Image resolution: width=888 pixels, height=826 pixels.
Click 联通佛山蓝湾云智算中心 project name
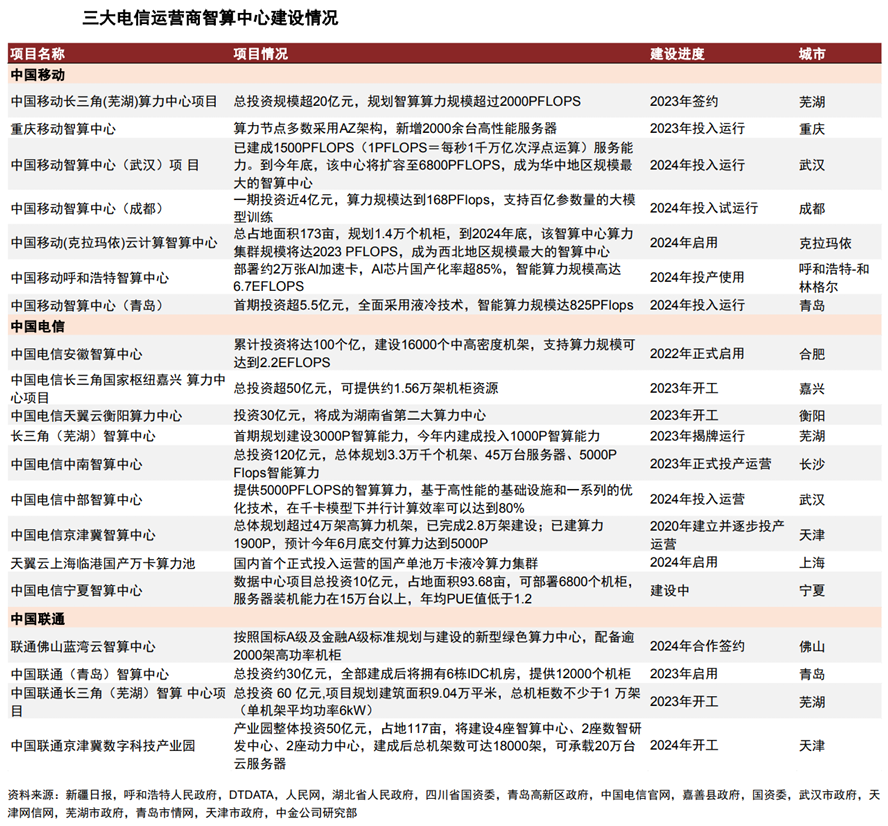pyautogui.click(x=83, y=647)
